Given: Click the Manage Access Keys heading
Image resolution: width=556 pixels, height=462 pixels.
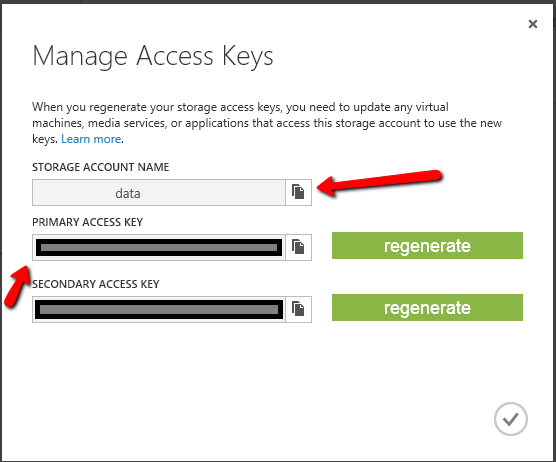Looking at the screenshot, I should (x=153, y=56).
